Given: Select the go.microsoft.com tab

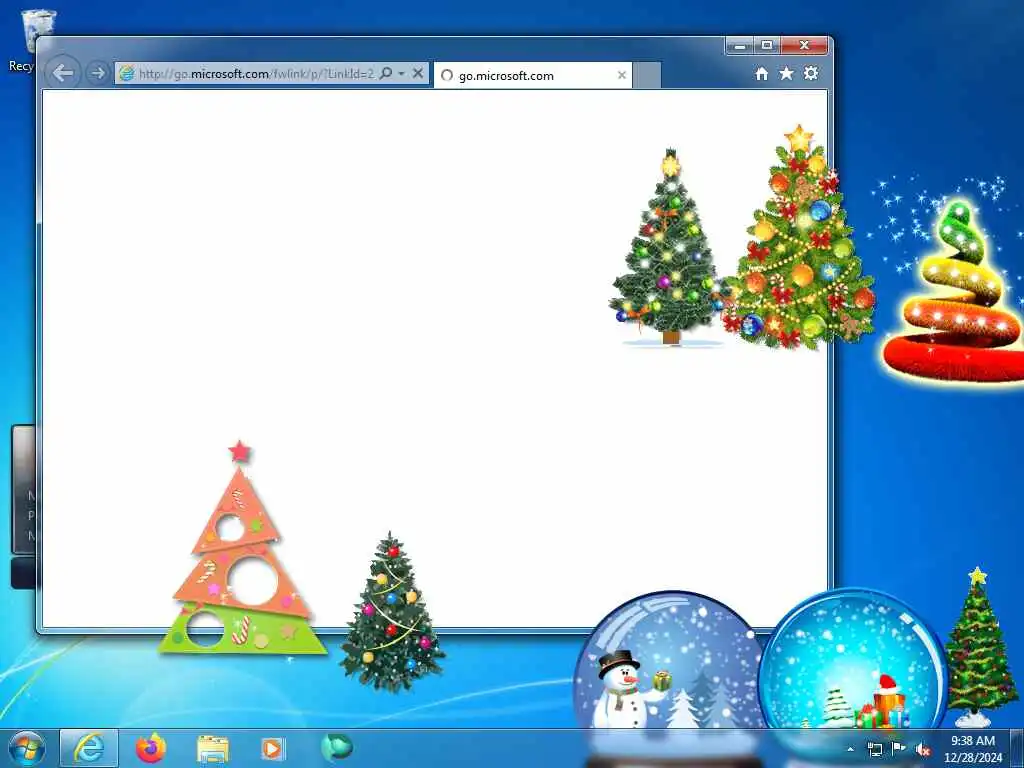Looking at the screenshot, I should point(534,75).
